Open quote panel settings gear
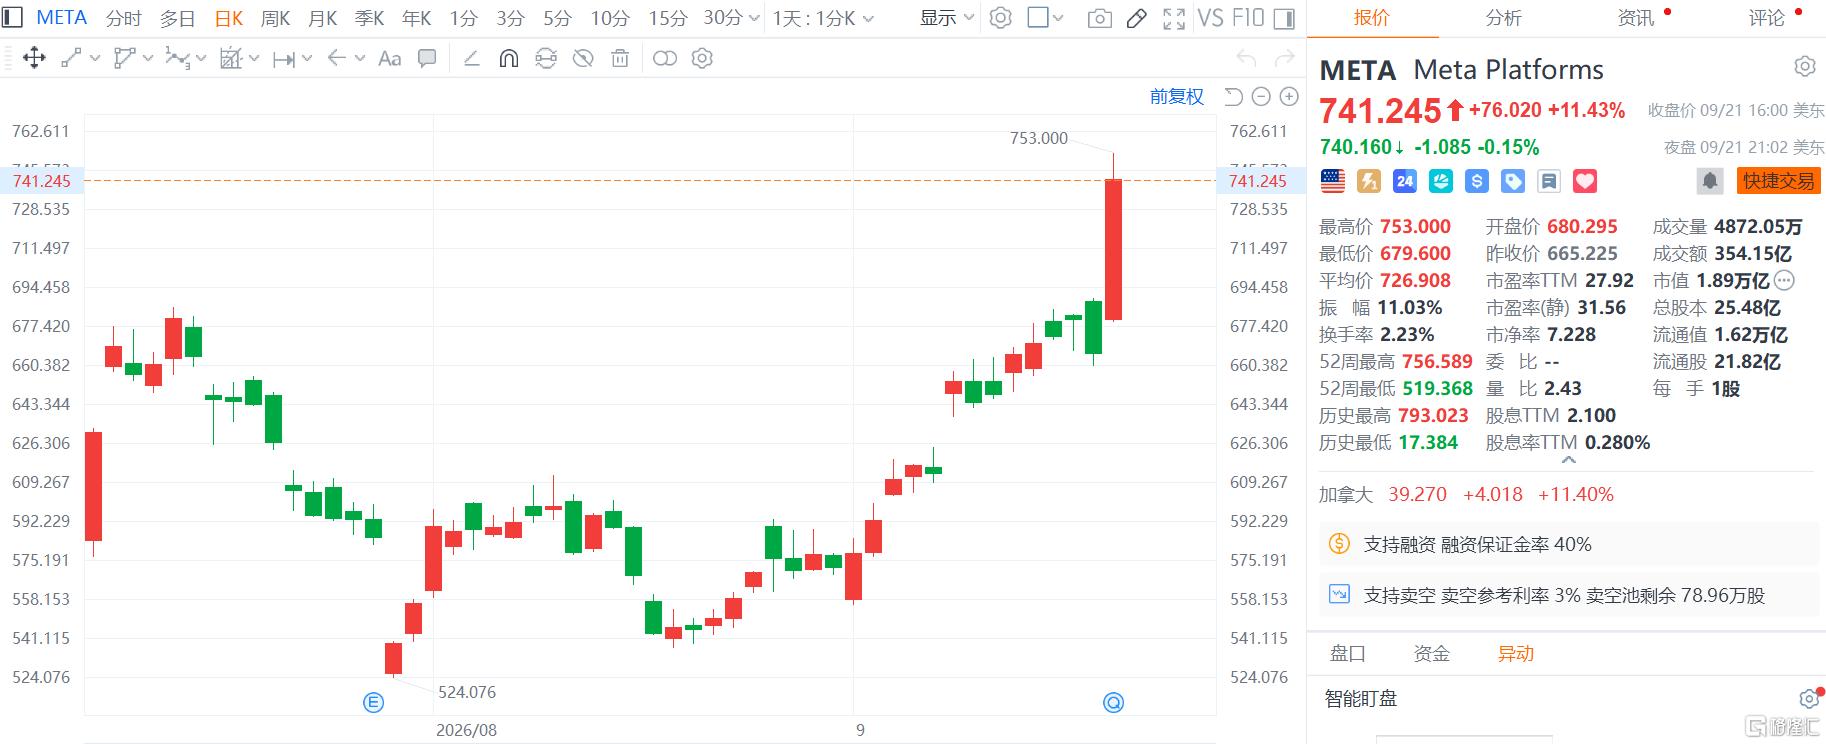This screenshot has width=1826, height=744. [x=1805, y=67]
